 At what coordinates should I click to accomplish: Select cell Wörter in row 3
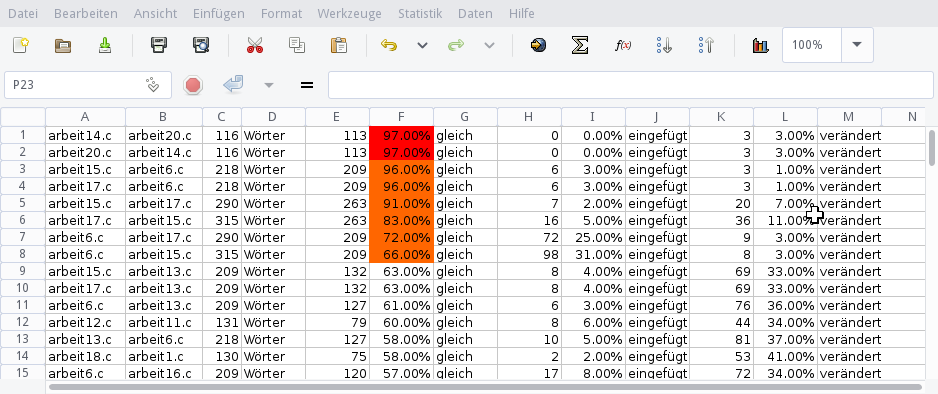coord(273,169)
